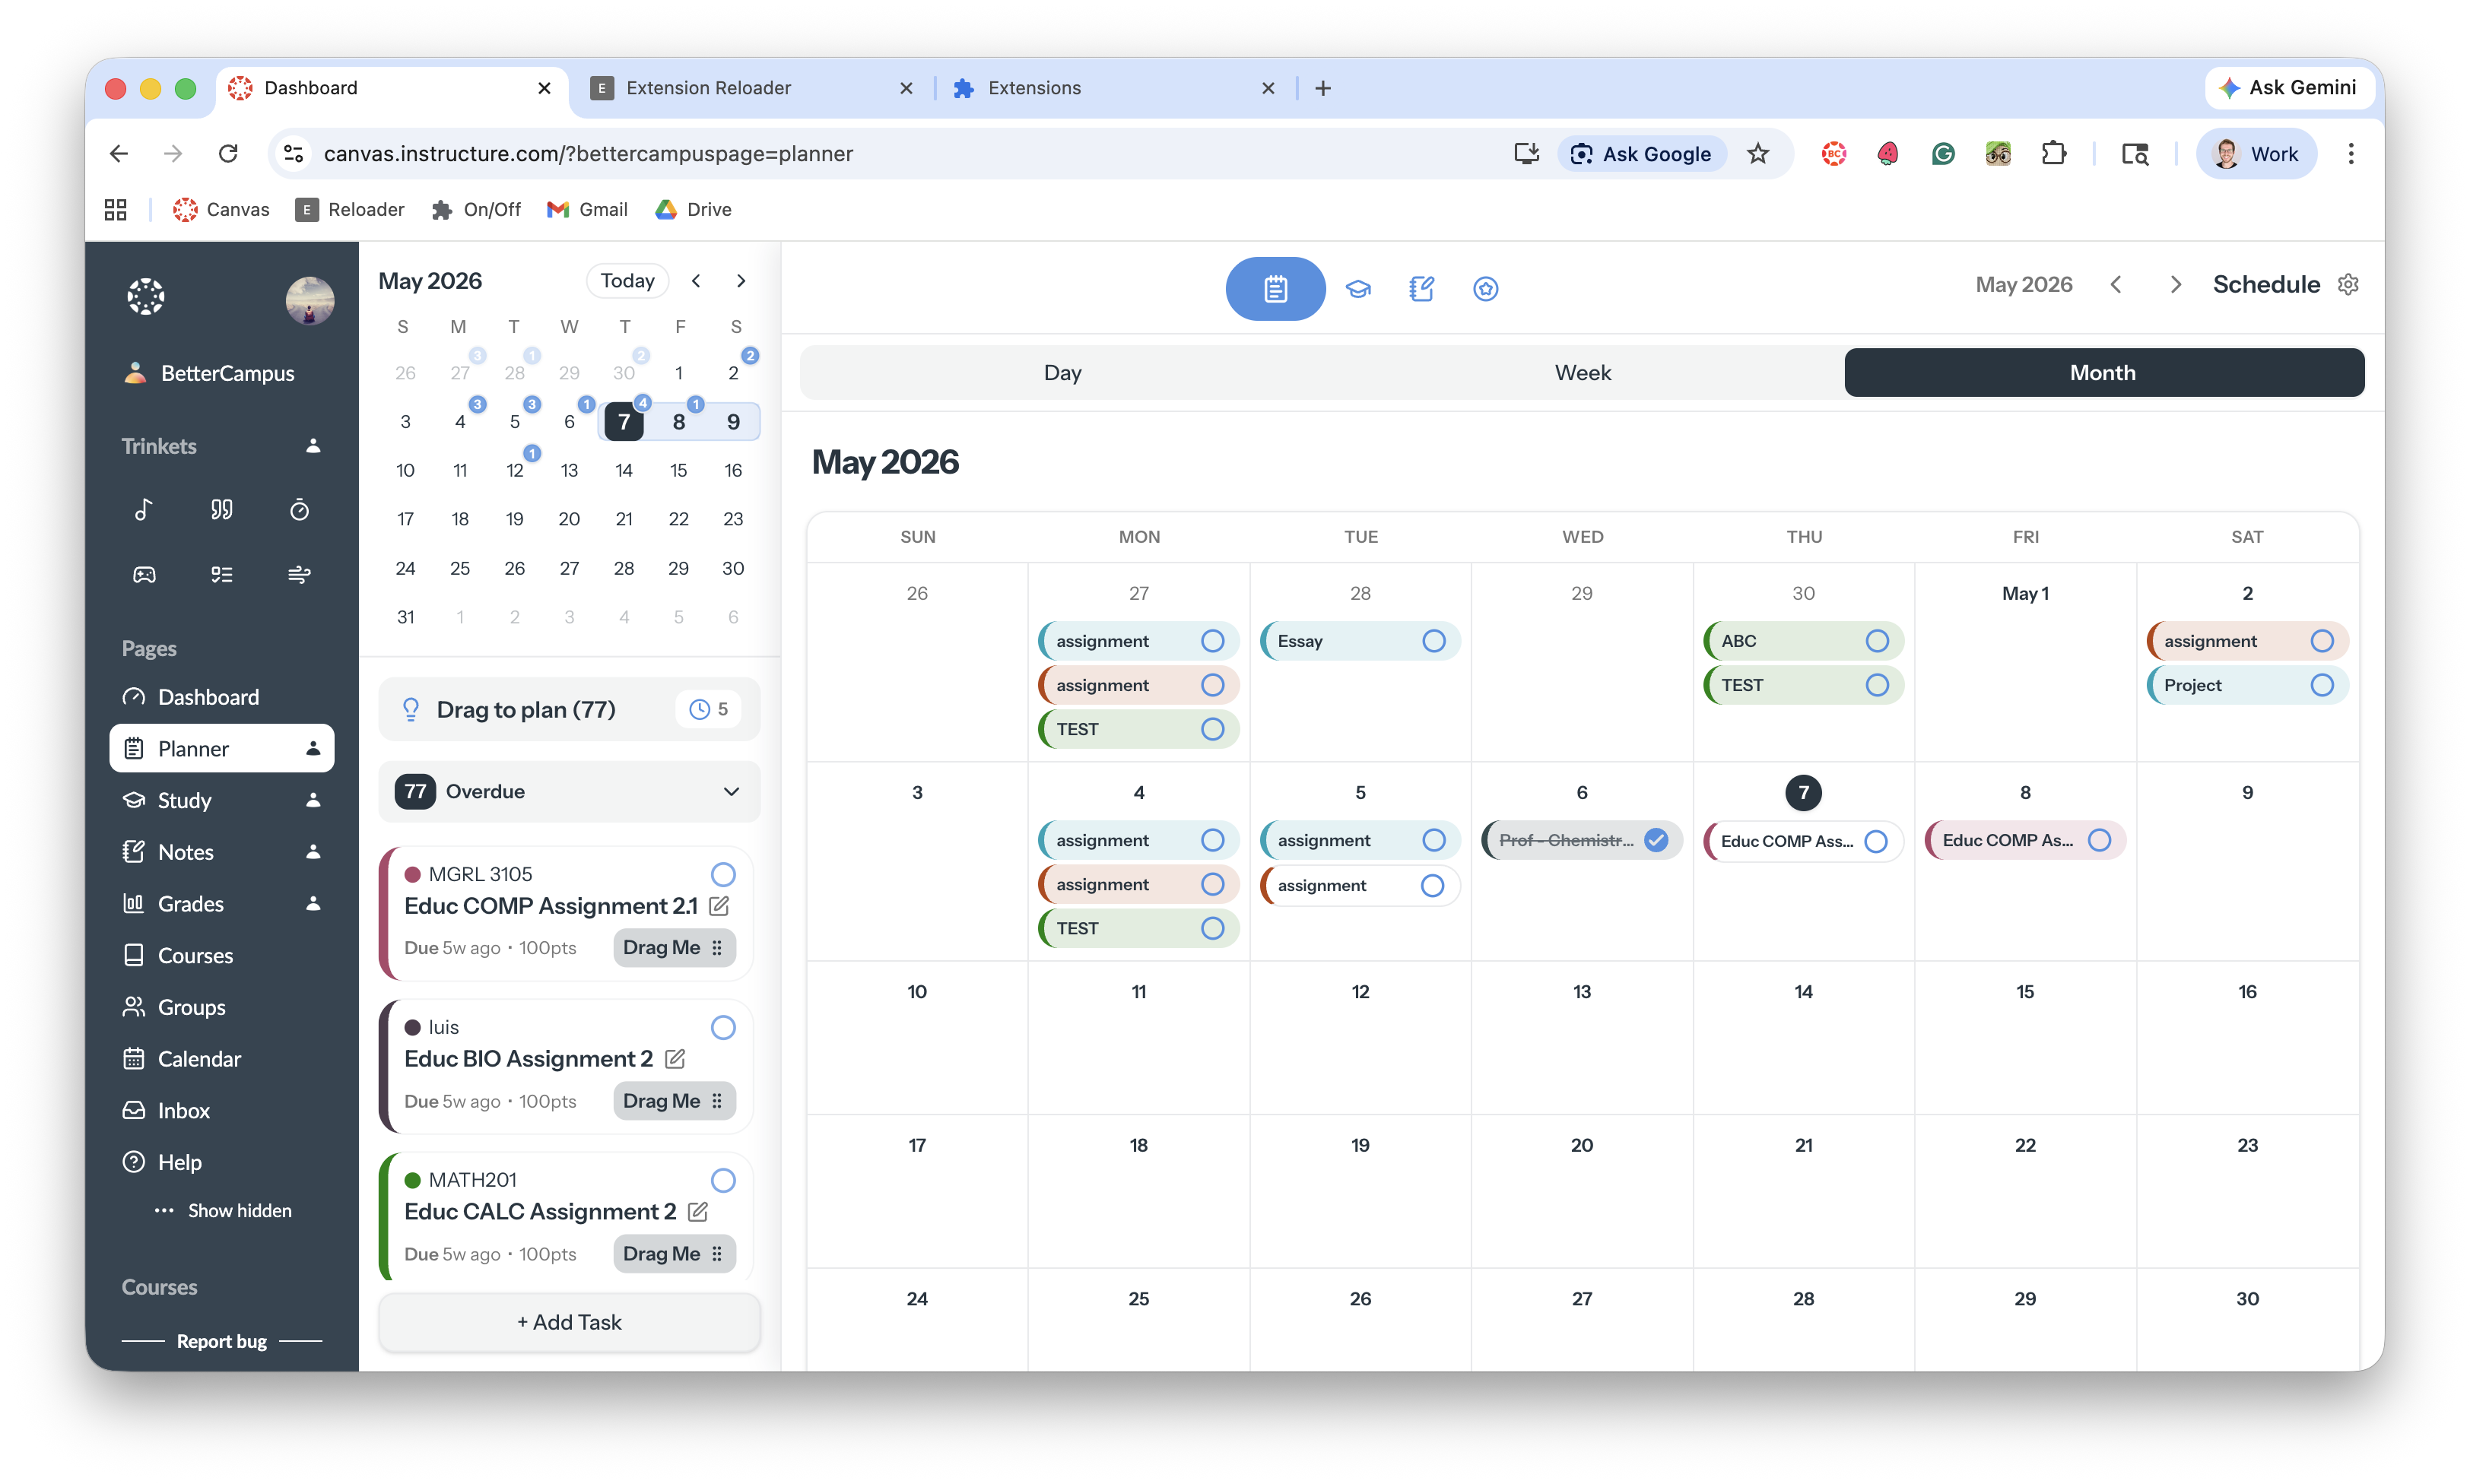Screen dimensions: 2470x1484
Task: Open the user avatar in the sidebar
Action: tap(310, 300)
